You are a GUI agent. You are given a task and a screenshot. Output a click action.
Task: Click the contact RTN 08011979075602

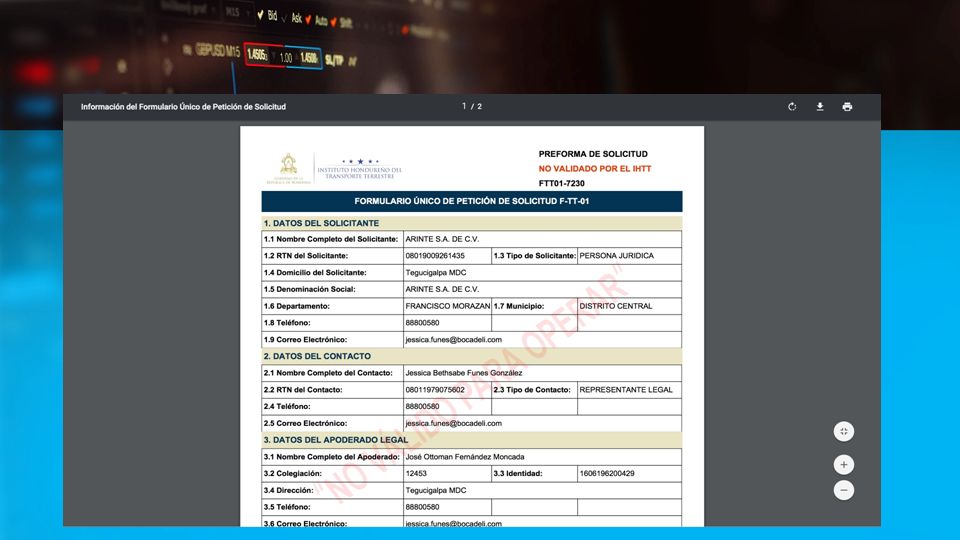point(435,390)
